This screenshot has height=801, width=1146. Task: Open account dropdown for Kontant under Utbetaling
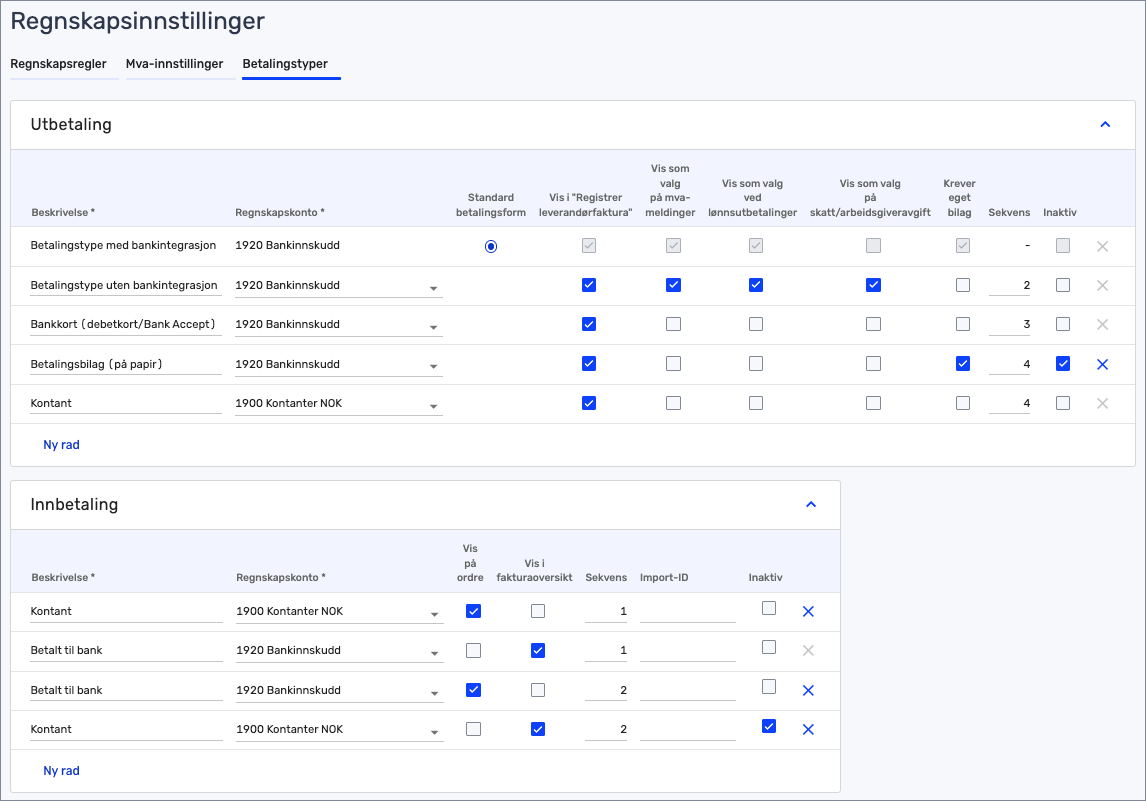tap(433, 403)
